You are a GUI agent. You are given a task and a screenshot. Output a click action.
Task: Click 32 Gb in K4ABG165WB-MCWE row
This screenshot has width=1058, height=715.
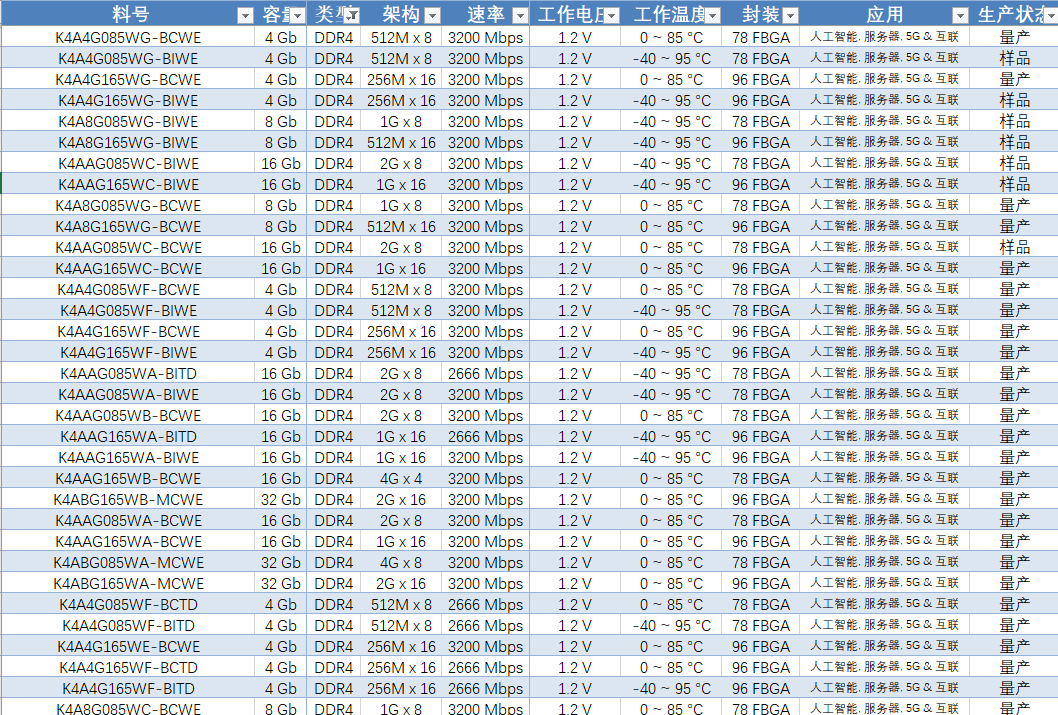tap(281, 499)
